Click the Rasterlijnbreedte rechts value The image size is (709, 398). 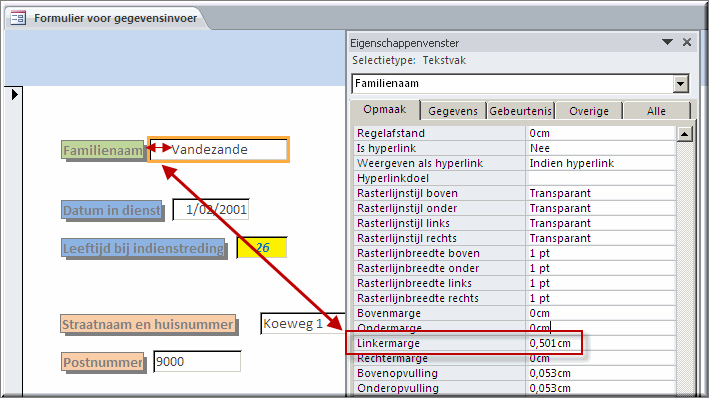tap(601, 298)
